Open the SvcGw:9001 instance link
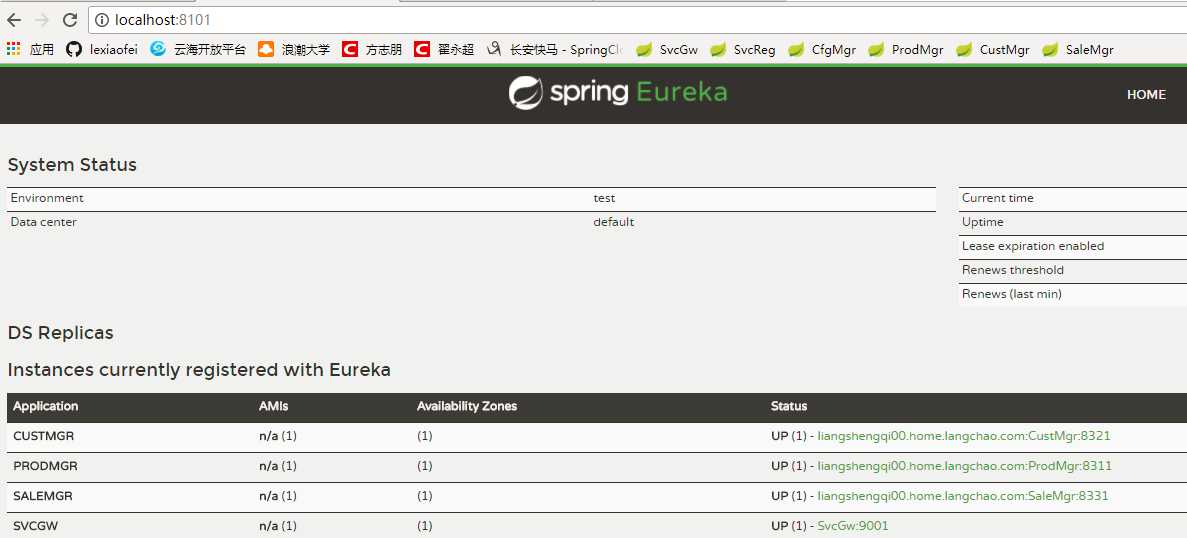Viewport: 1187px width, 538px height. tap(853, 525)
